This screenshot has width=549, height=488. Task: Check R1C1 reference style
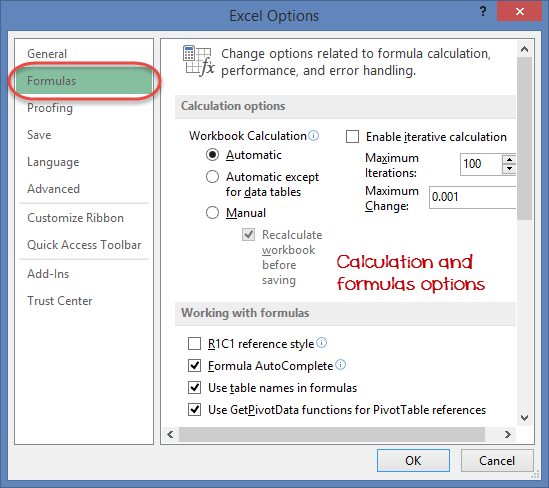point(194,344)
